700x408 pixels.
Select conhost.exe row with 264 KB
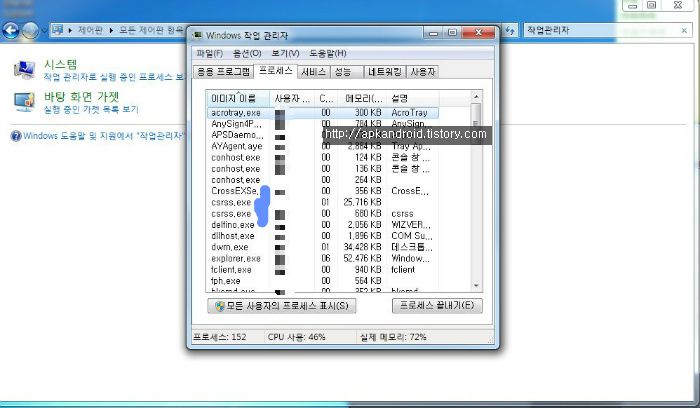point(322,180)
